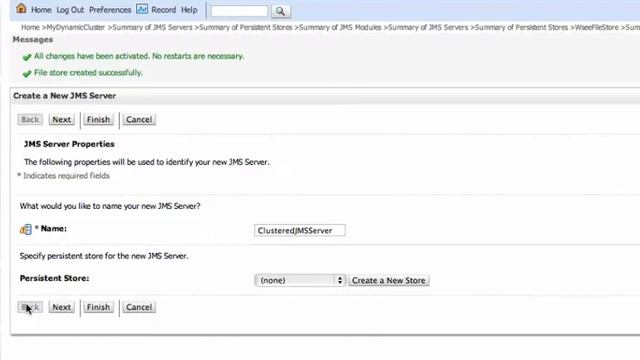Click the Record chart icon
The height and width of the screenshot is (360, 640).
coord(142,9)
